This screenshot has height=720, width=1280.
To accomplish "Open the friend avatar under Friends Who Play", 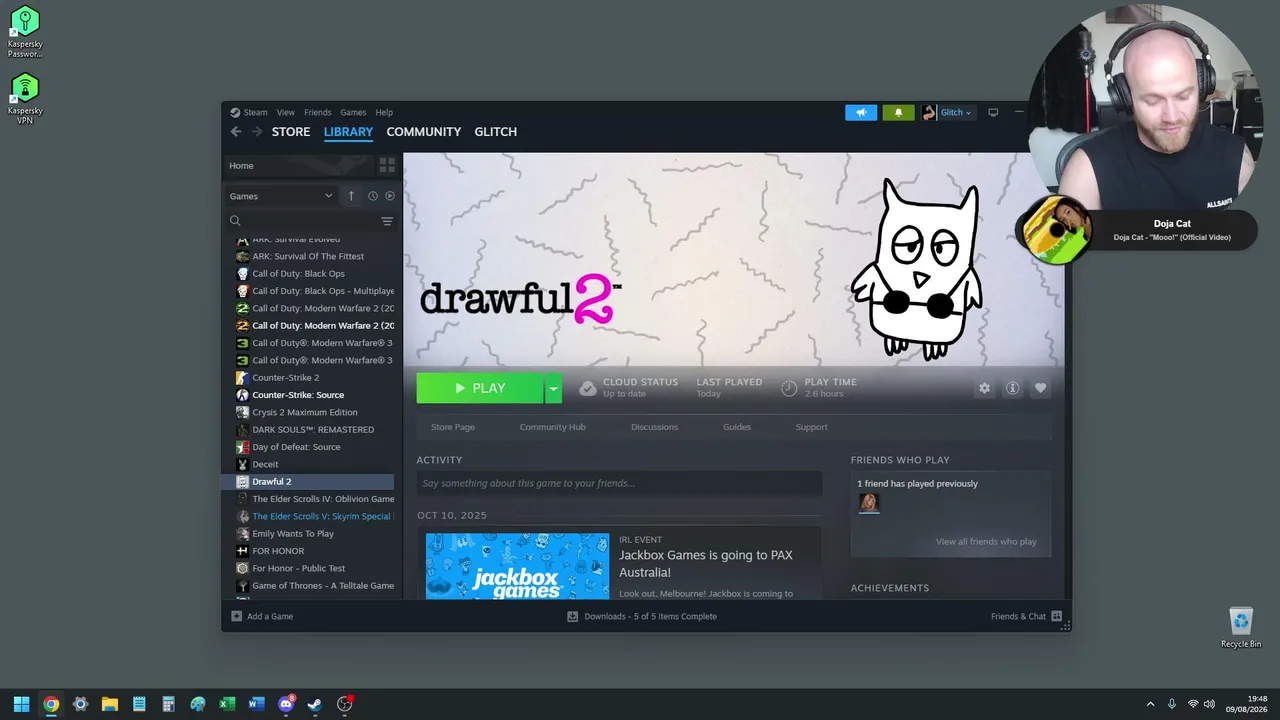I will click(x=869, y=503).
